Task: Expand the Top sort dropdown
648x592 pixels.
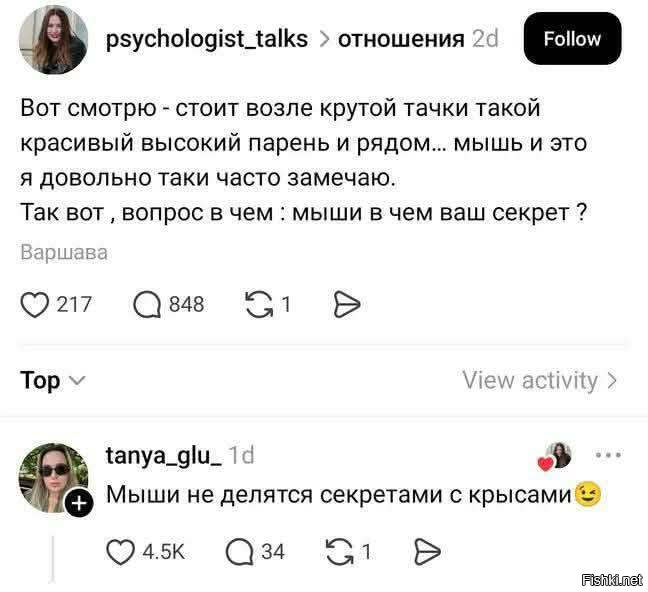Action: click(x=52, y=381)
